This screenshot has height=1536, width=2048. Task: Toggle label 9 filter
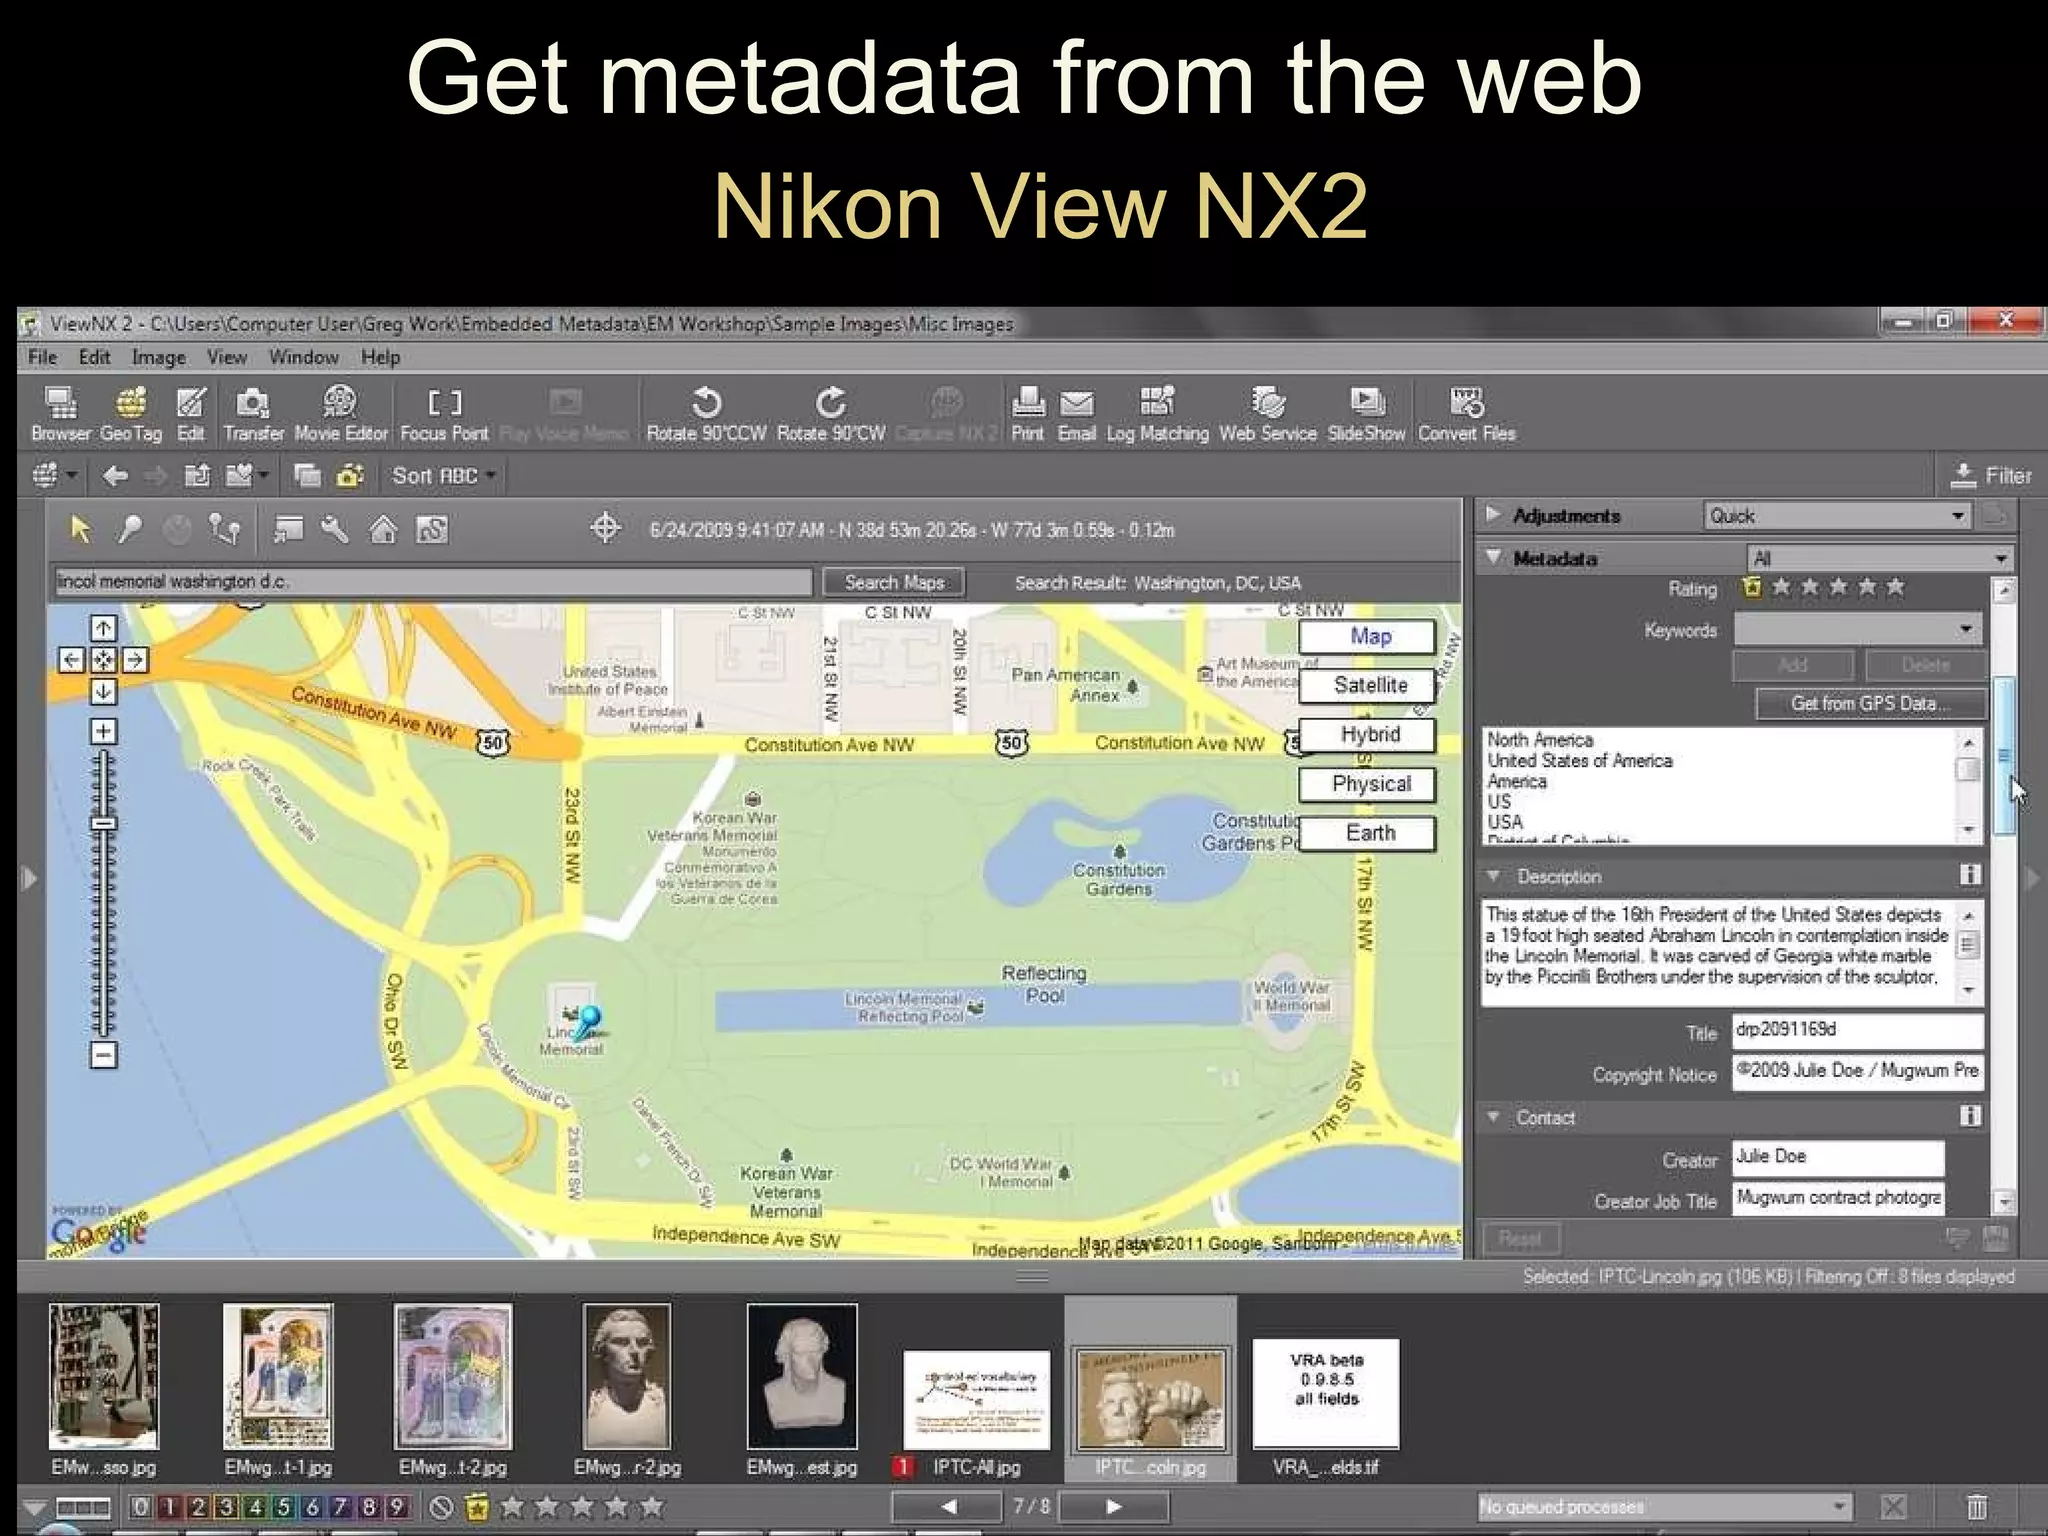[x=397, y=1507]
